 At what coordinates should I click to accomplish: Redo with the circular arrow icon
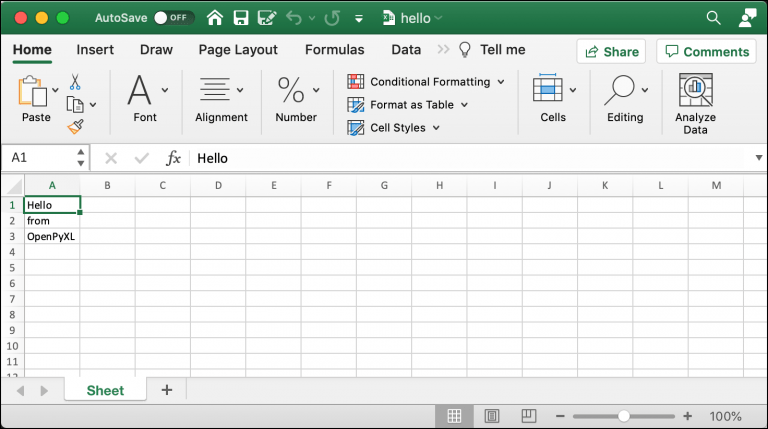[x=332, y=18]
